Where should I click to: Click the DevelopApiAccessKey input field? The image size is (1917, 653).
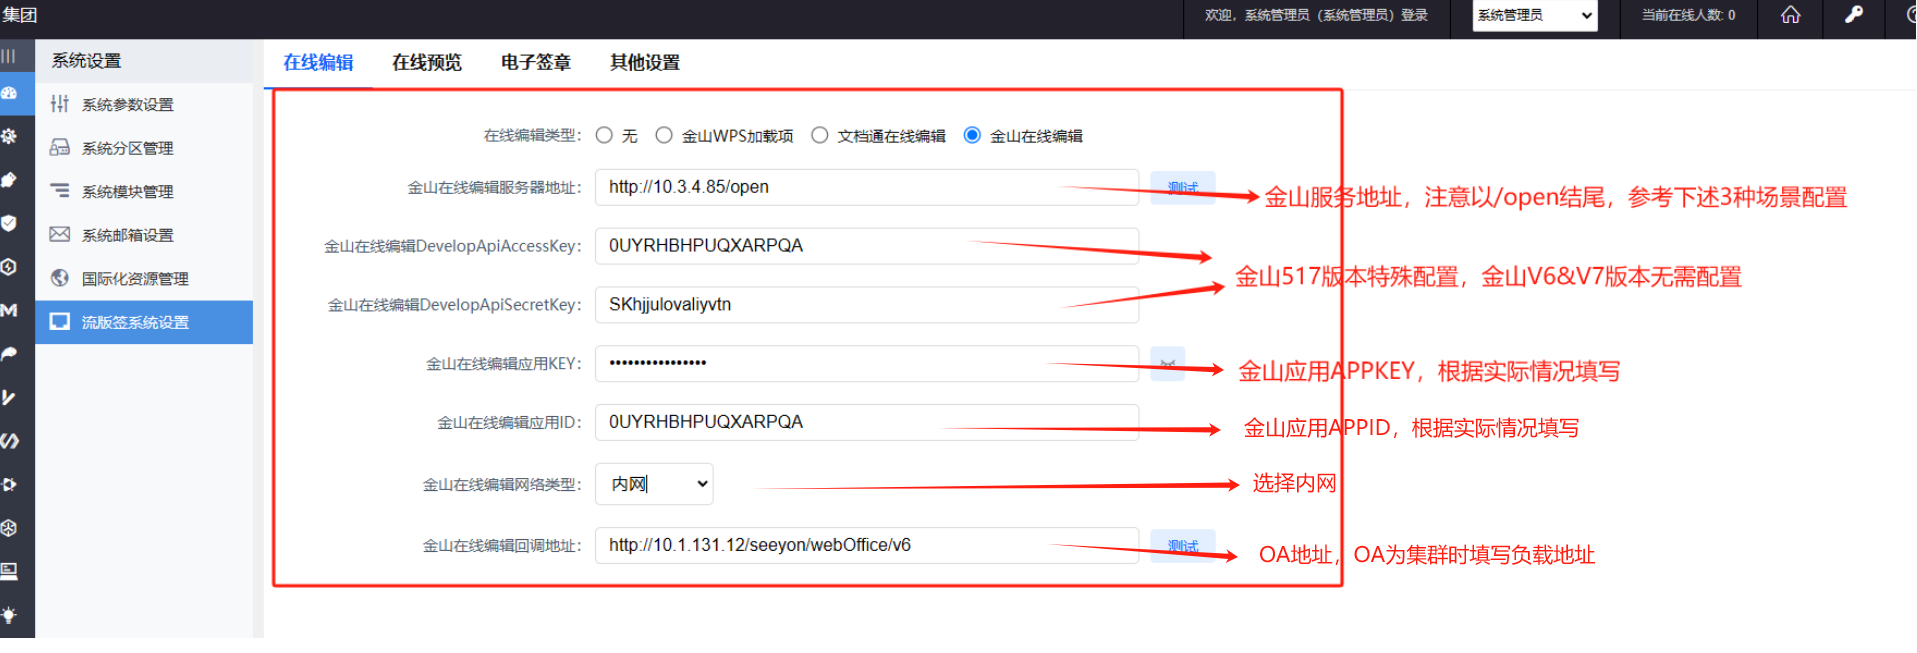[867, 246]
